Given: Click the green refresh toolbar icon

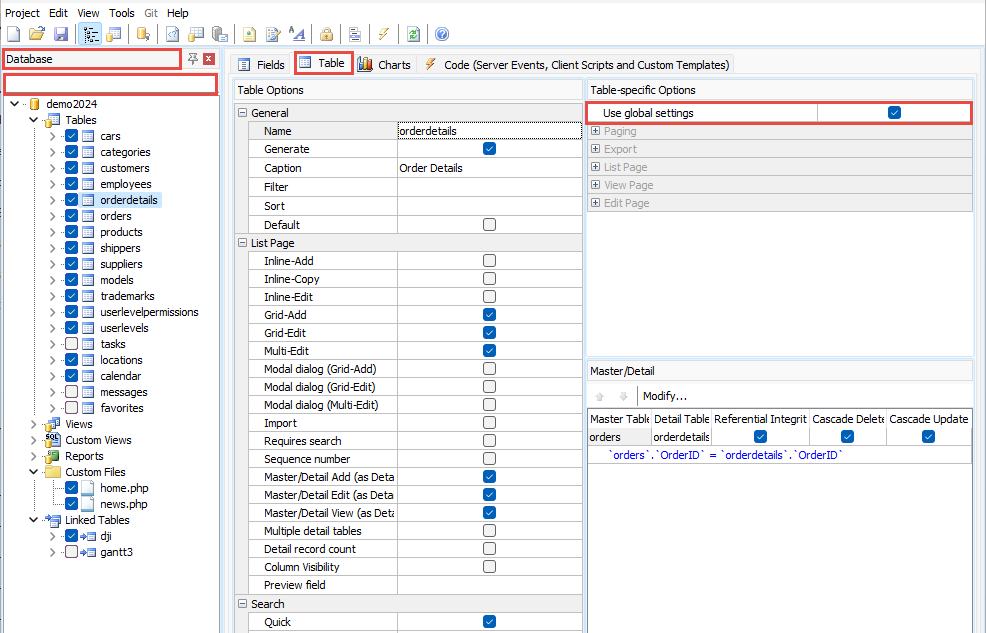Looking at the screenshot, I should point(413,35).
